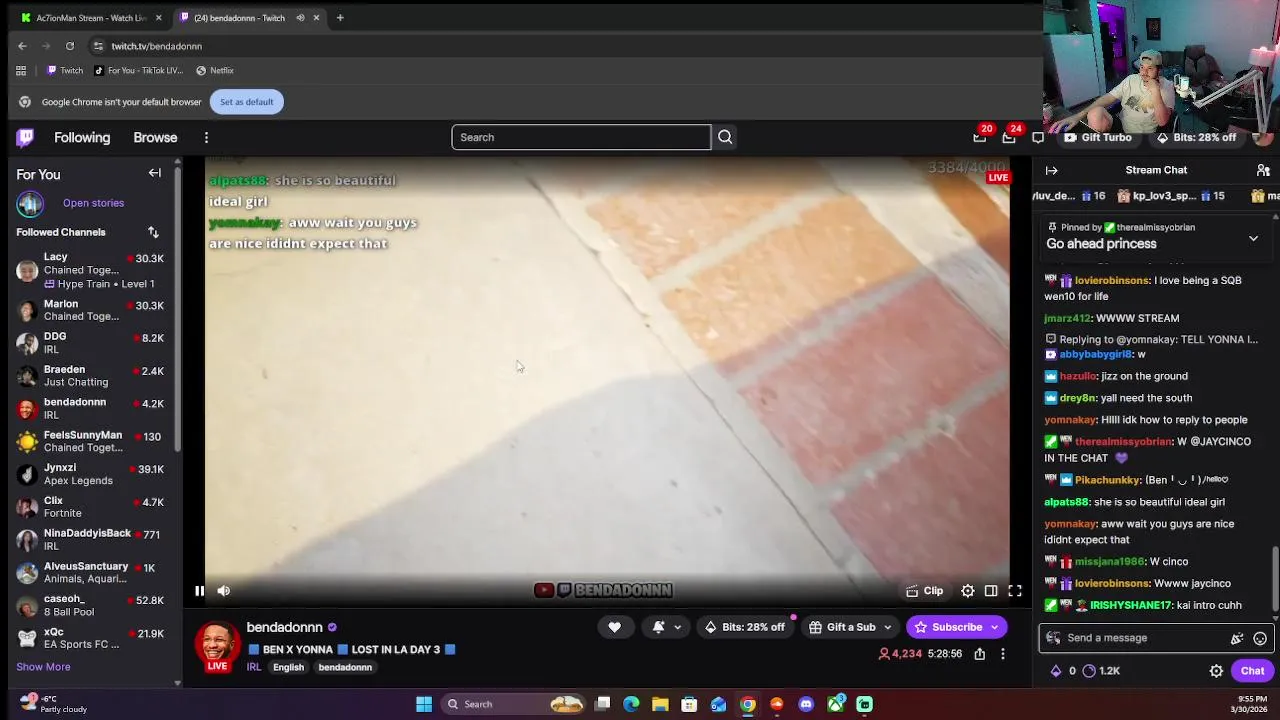This screenshot has width=1280, height=720.
Task: Open Clix's Fortnite channel
Action: [90, 507]
